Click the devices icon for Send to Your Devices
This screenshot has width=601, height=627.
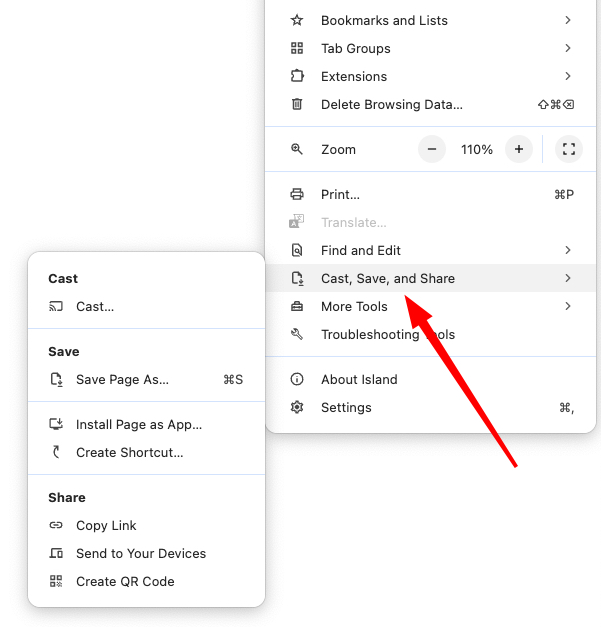coord(56,553)
